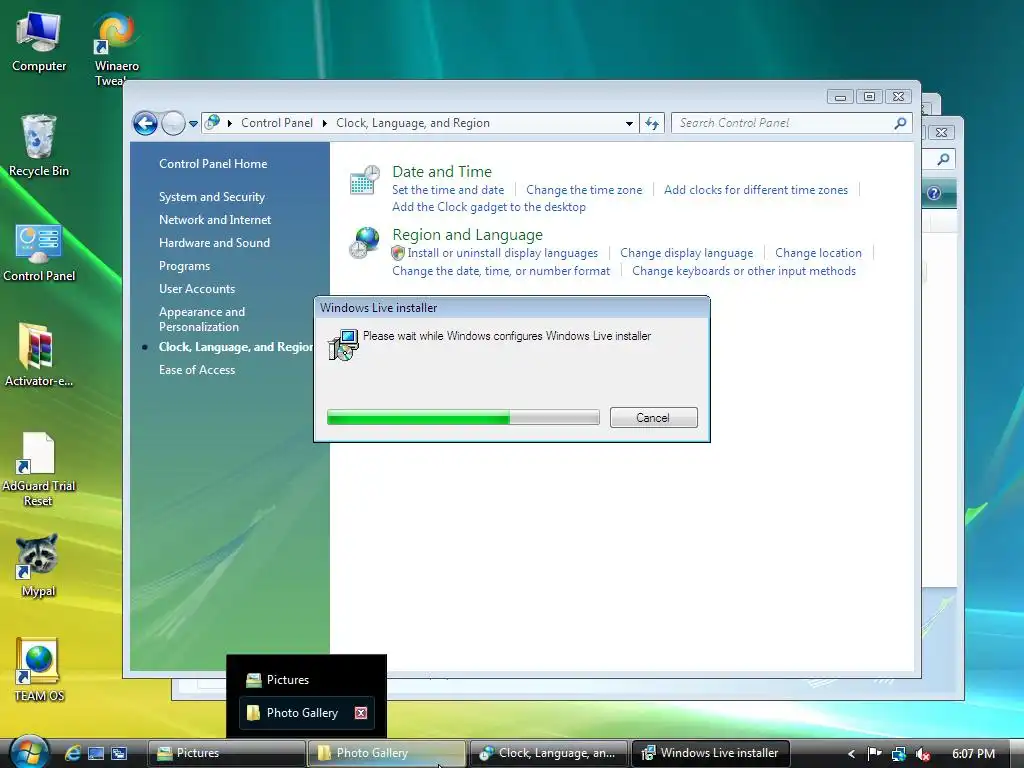
Task: Expand the arrow before Control Panel breadcrumb
Action: pyautogui.click(x=229, y=123)
